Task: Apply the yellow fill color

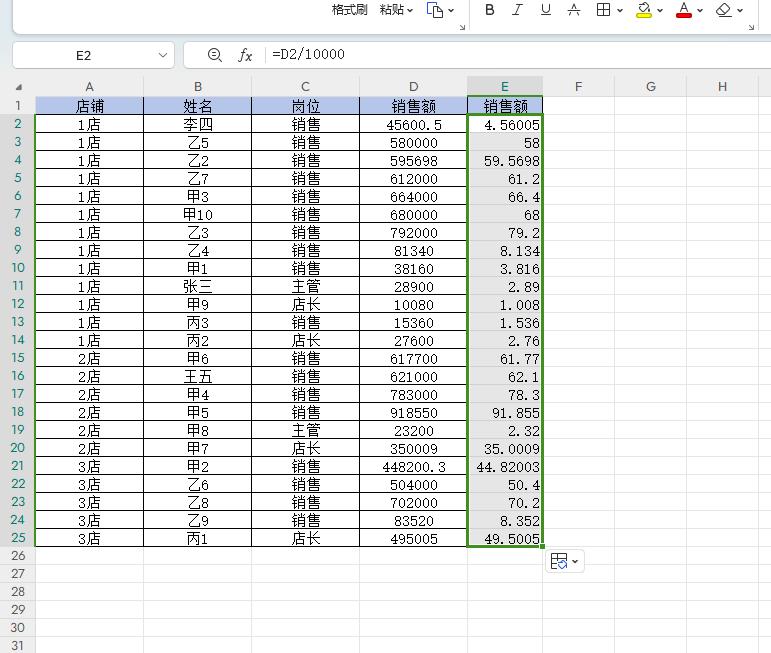Action: [x=644, y=10]
